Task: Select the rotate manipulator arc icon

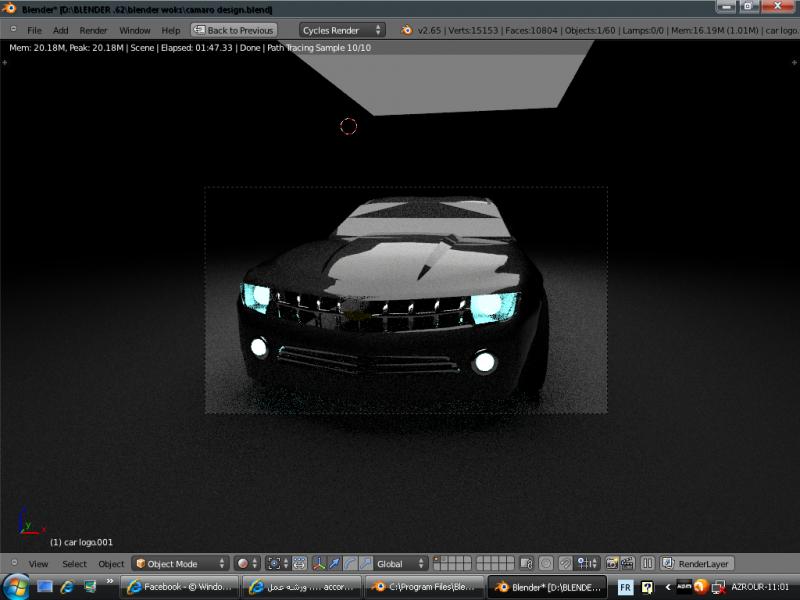Action: pos(350,564)
